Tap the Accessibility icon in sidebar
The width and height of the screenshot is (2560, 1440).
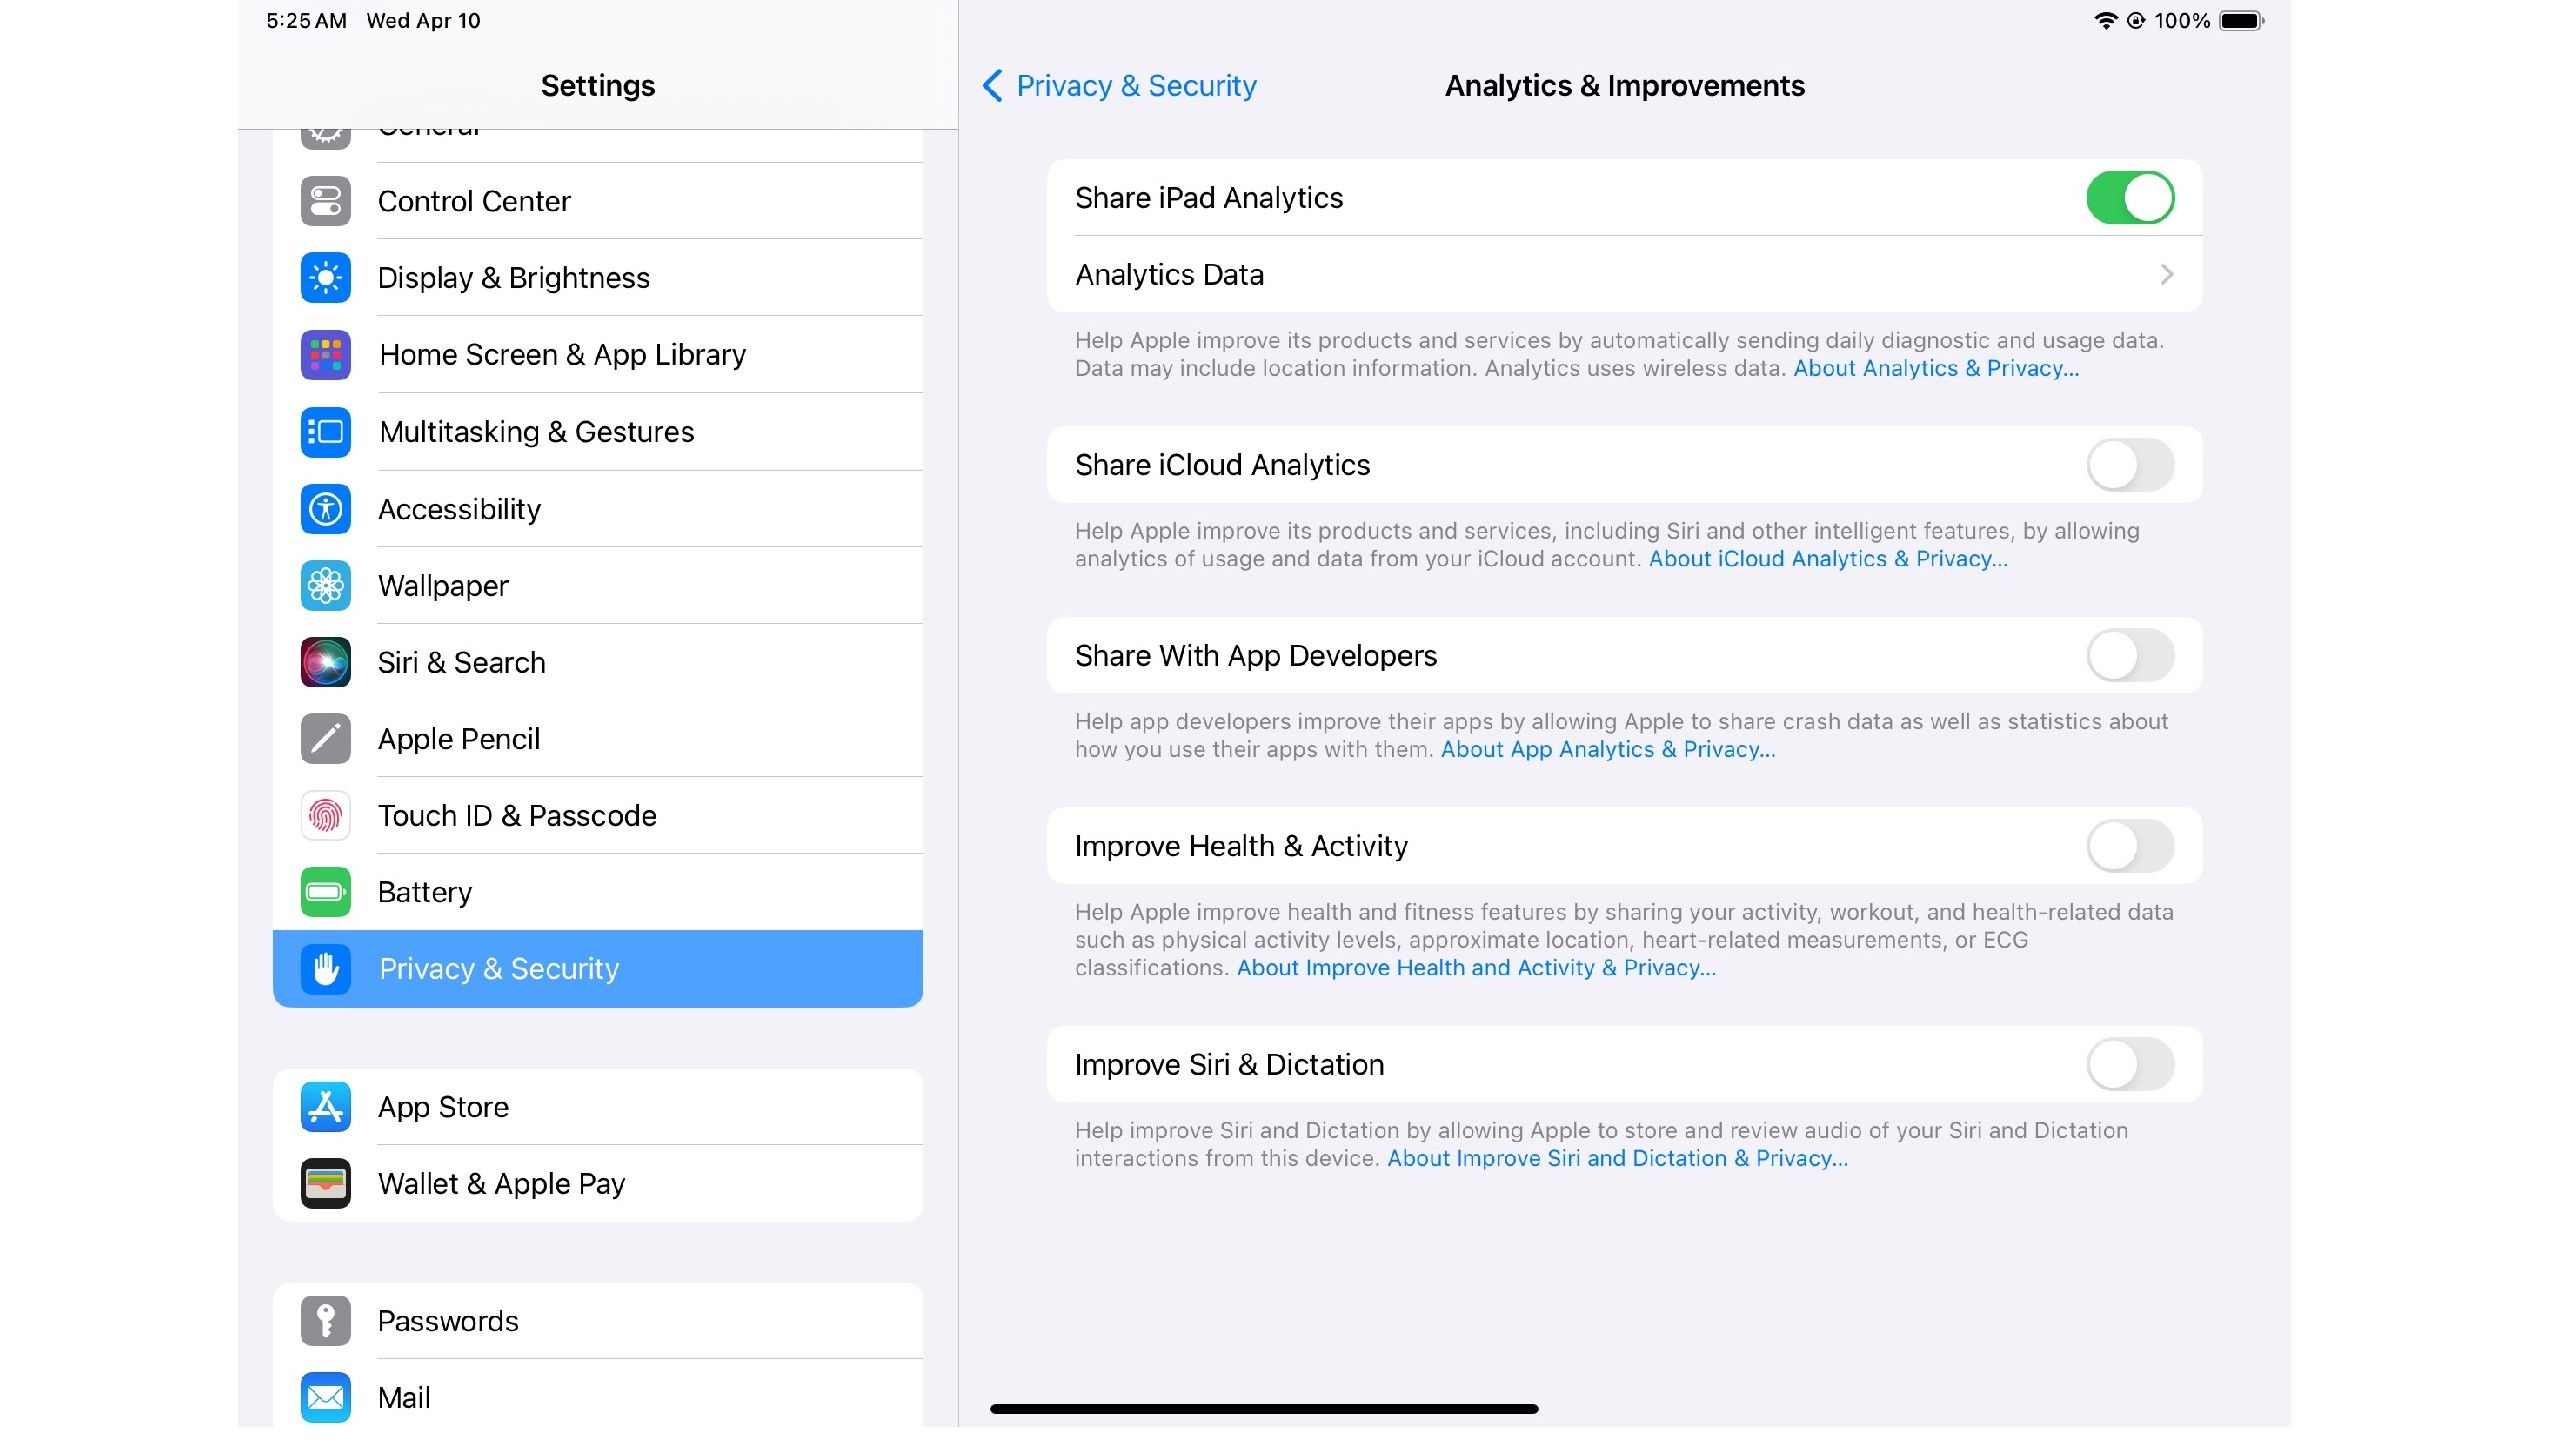pyautogui.click(x=325, y=509)
